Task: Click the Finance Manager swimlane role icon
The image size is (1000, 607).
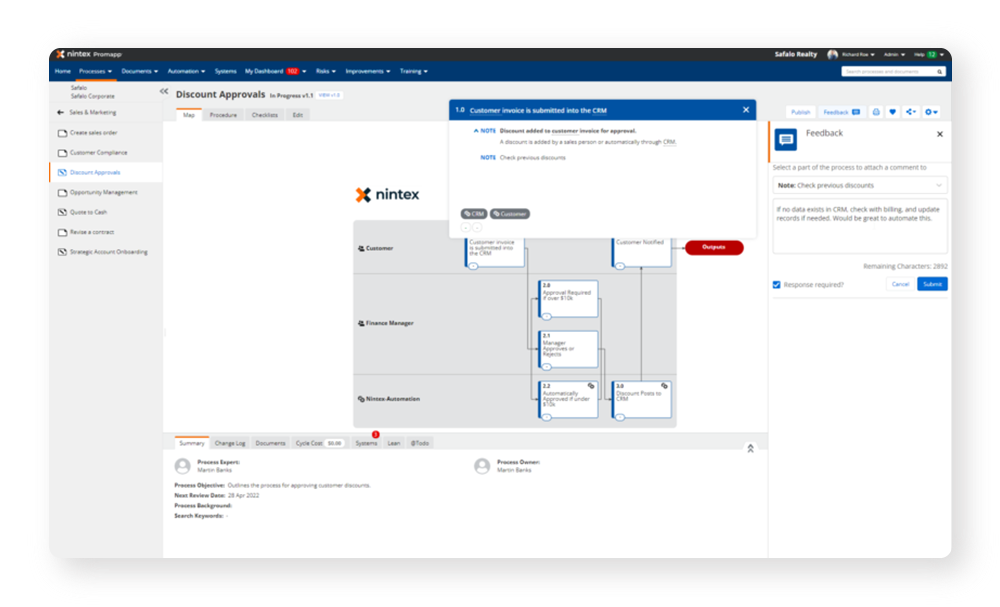Action: [x=361, y=323]
